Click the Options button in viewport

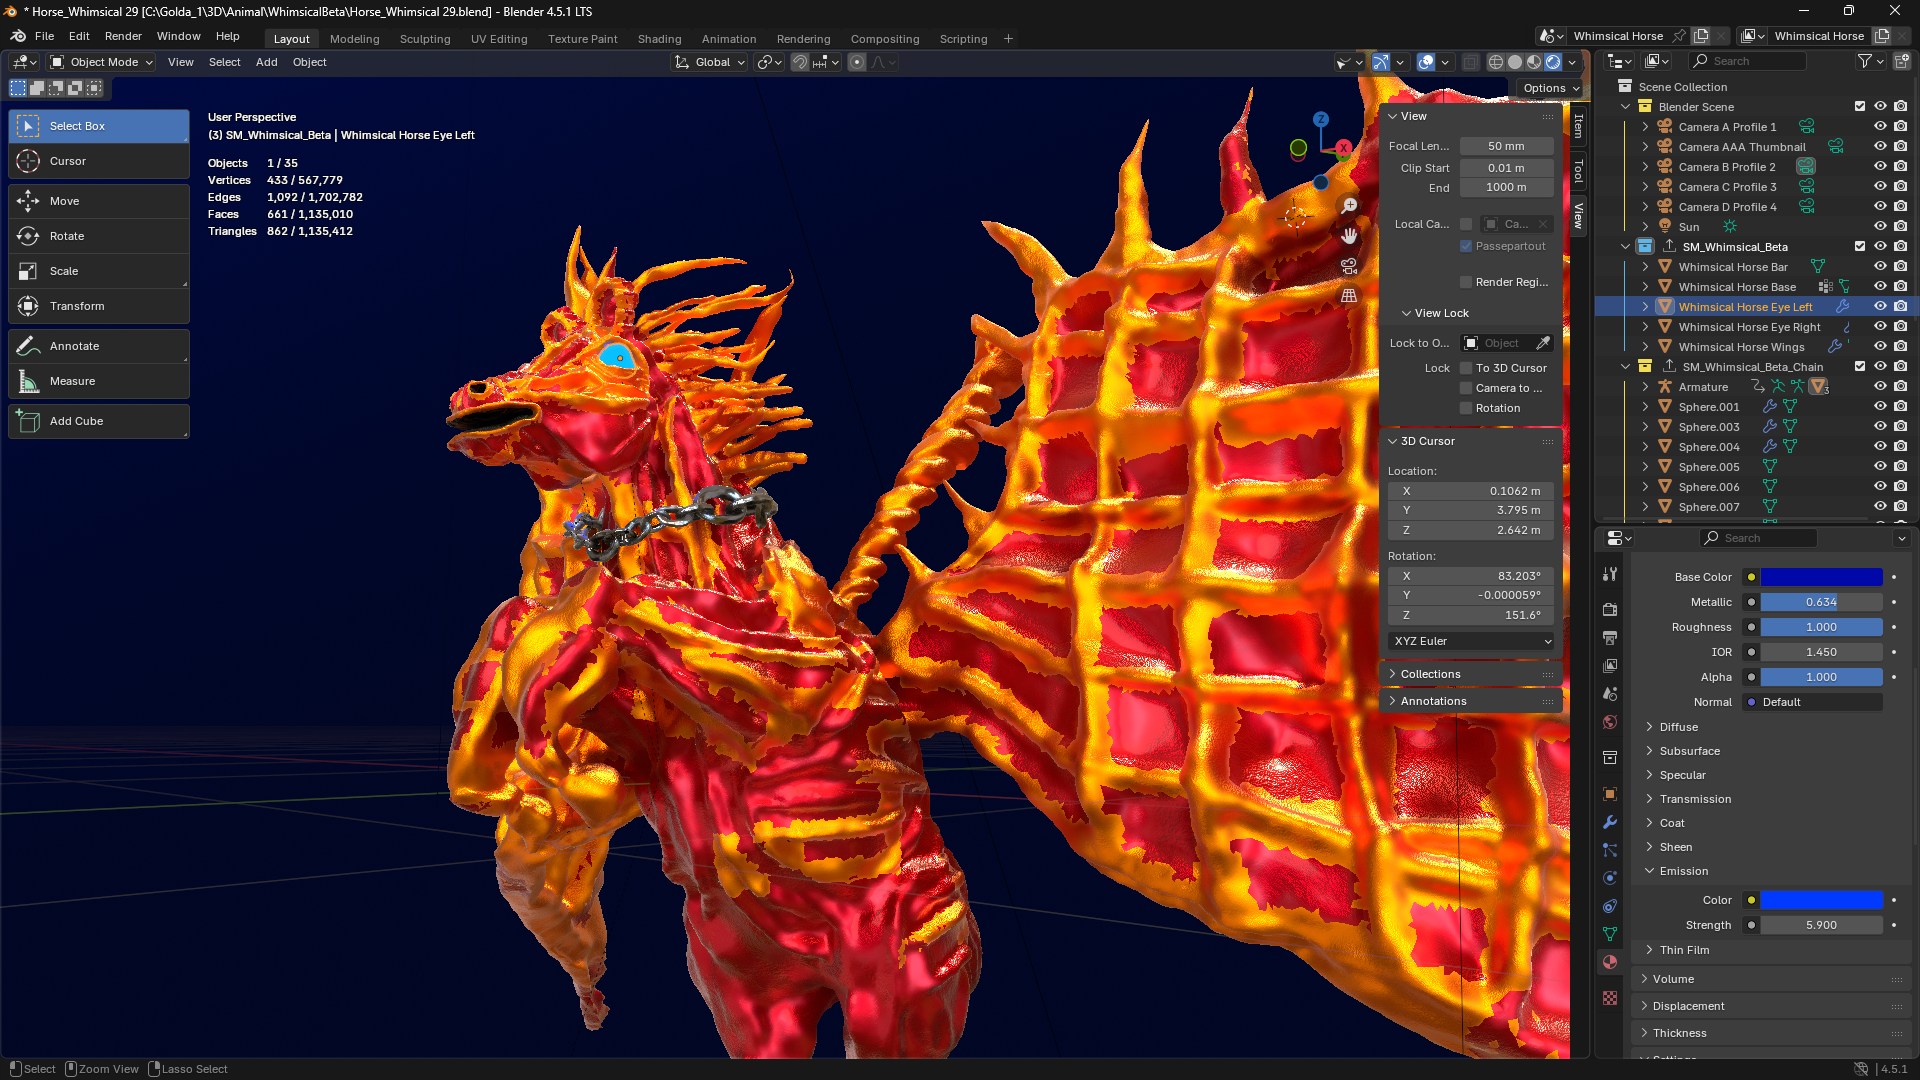(x=1551, y=88)
